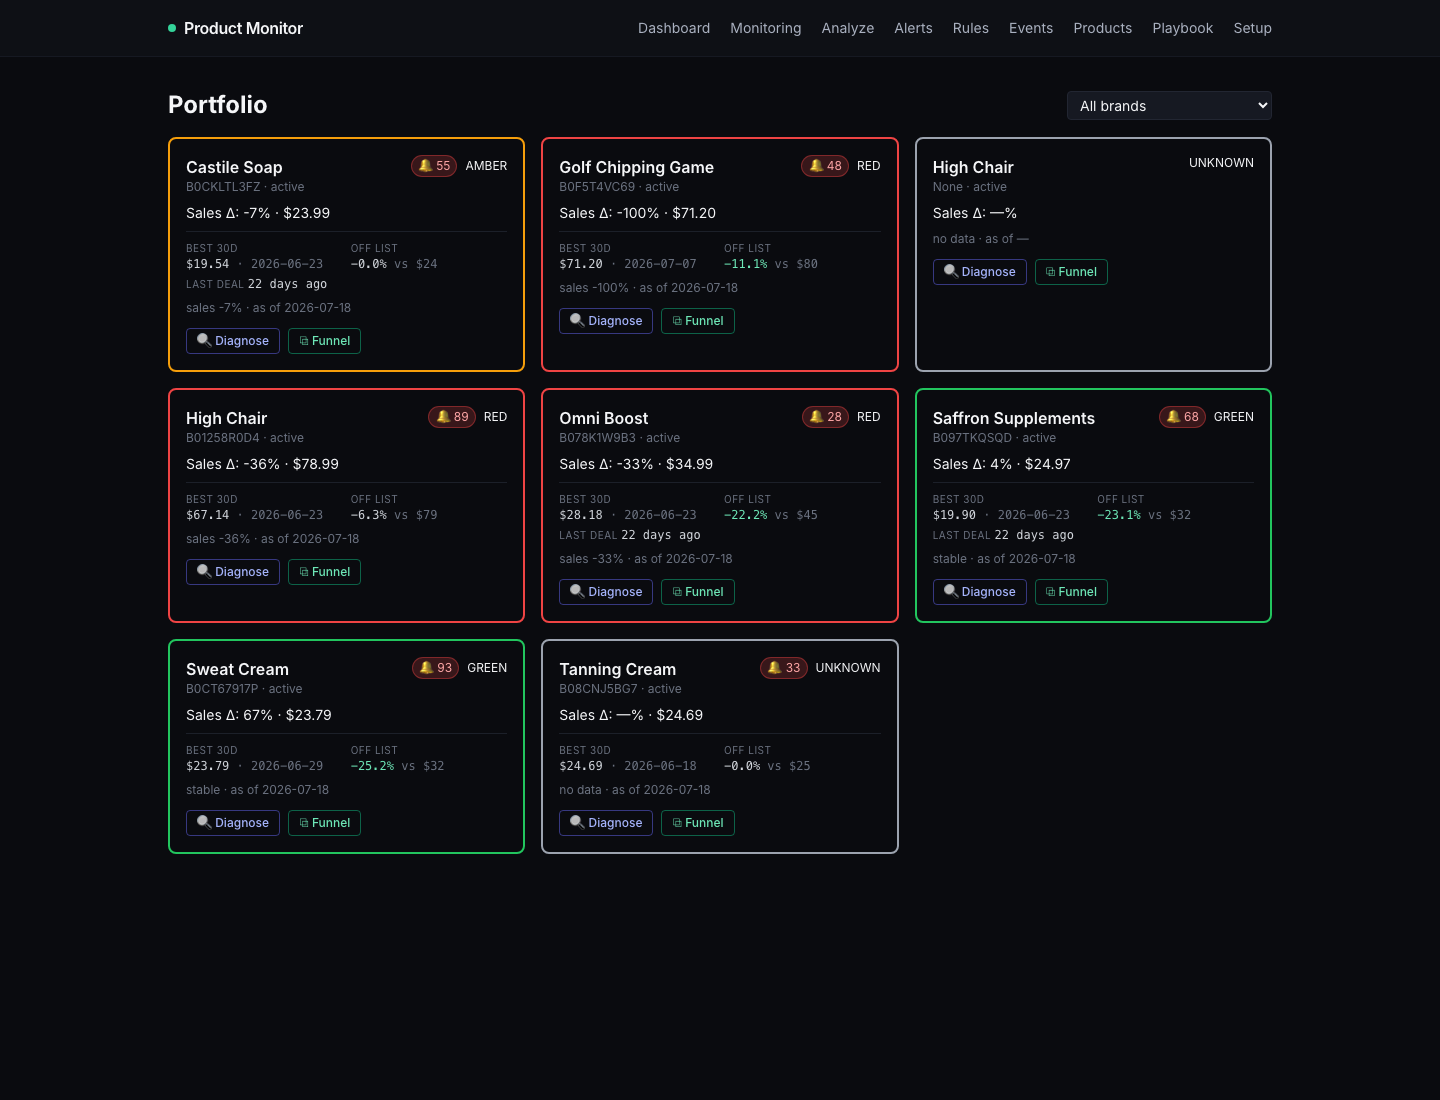Open the Funnel for Tanning Cream

(x=698, y=823)
